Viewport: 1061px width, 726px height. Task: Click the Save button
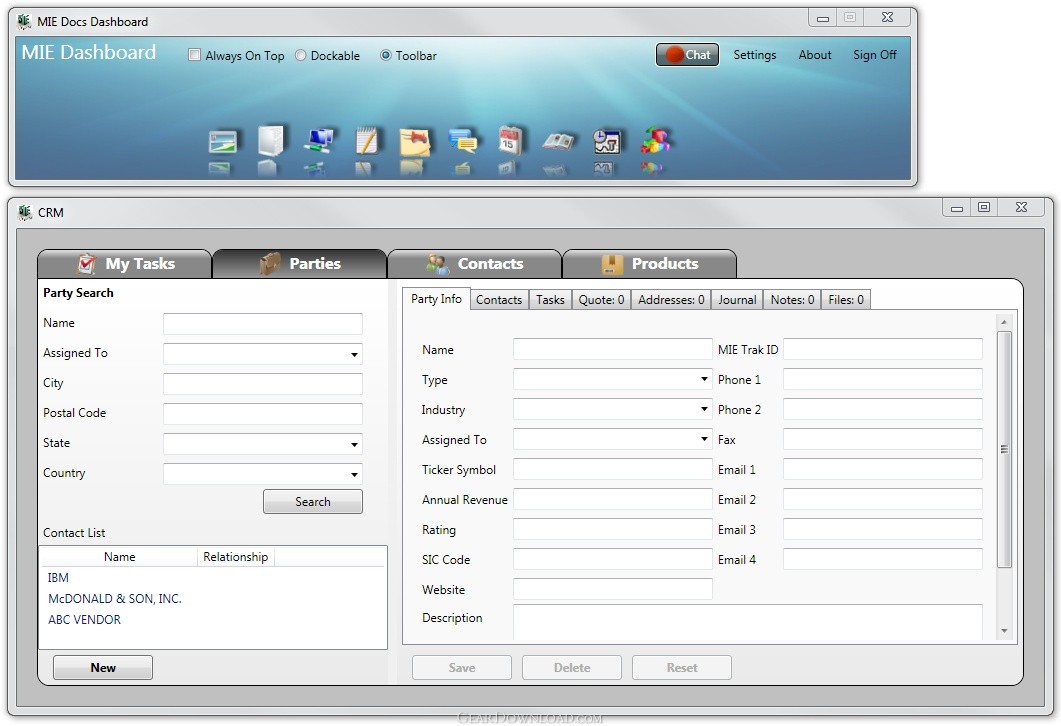click(x=461, y=668)
